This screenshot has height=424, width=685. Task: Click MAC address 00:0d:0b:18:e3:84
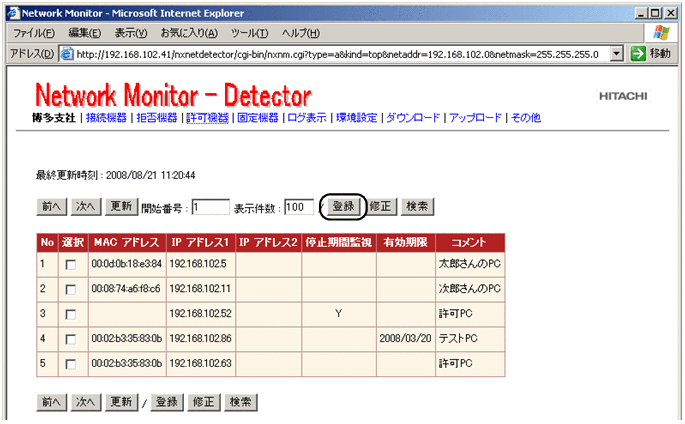127,264
